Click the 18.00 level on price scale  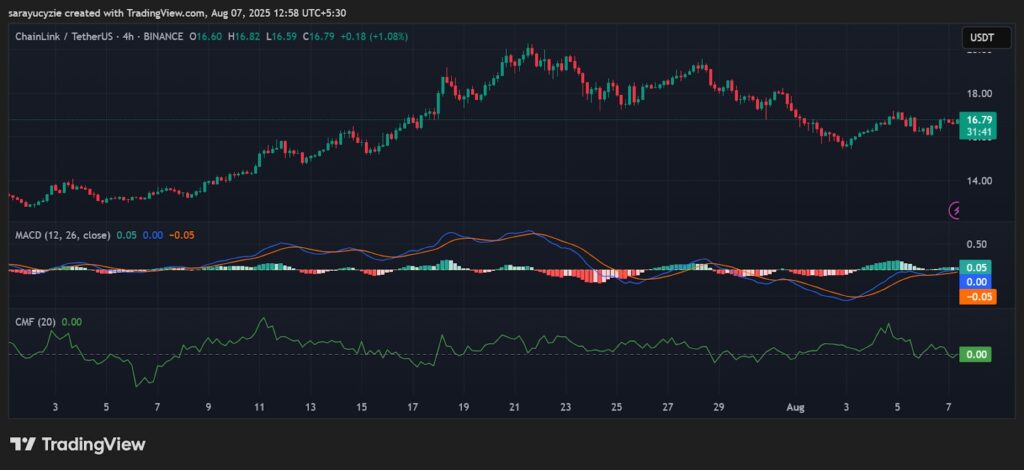click(978, 94)
